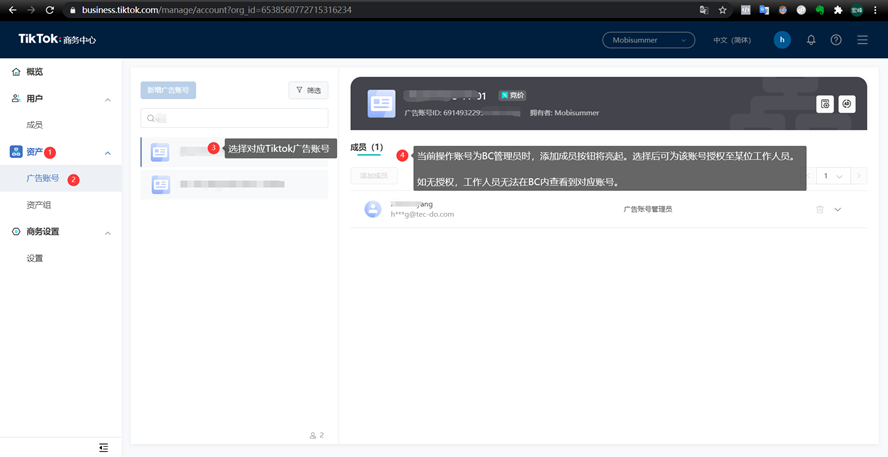Screen dimensions: 888x457
Task: Click the blue user avatar 'h'
Action: pos(782,40)
